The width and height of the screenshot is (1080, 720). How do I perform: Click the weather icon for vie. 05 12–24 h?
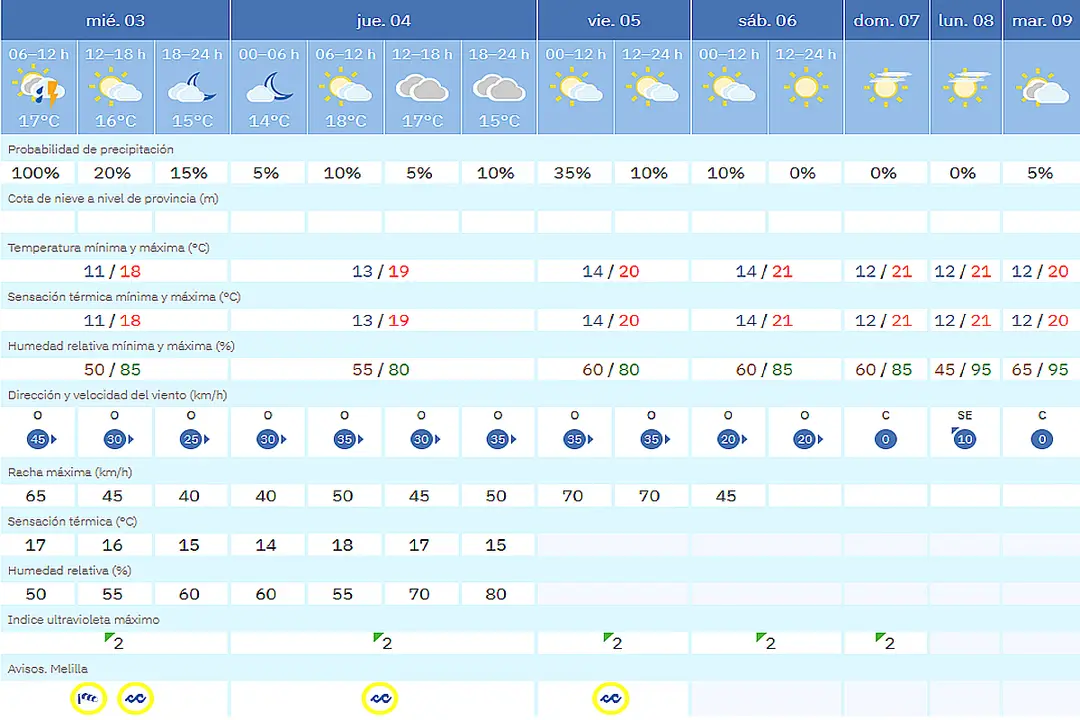[652, 88]
